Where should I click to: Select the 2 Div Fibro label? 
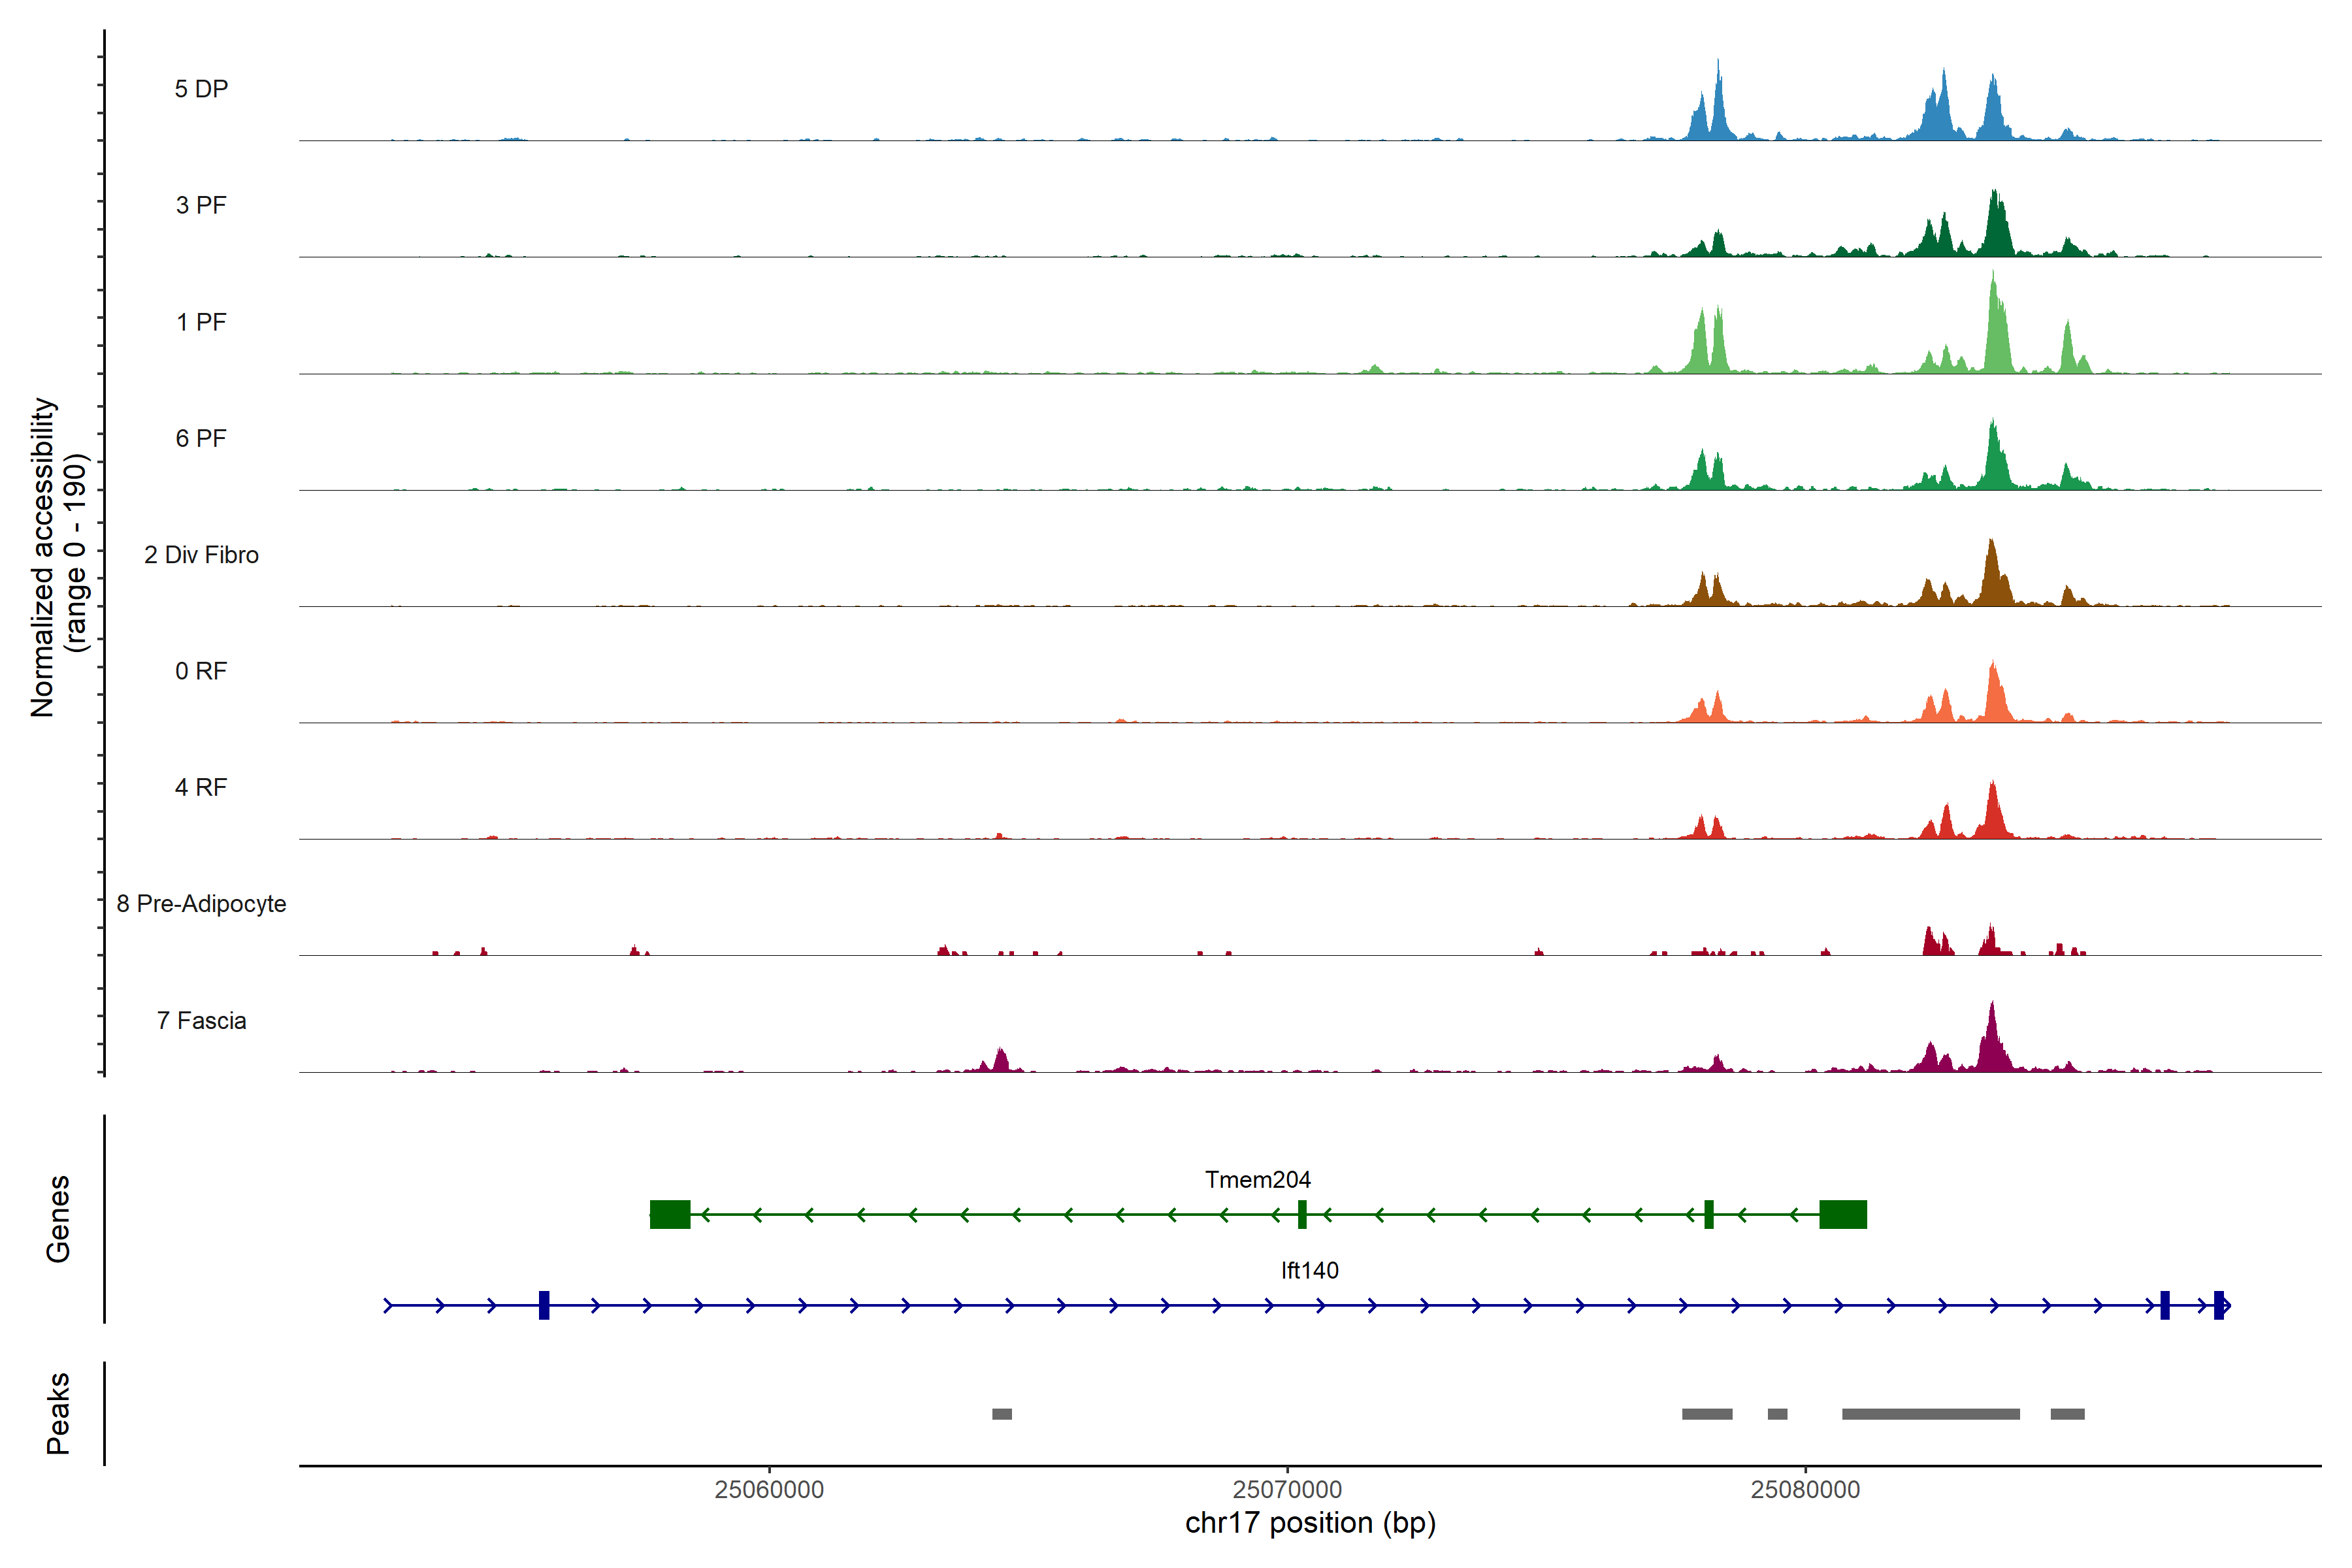pyautogui.click(x=201, y=555)
